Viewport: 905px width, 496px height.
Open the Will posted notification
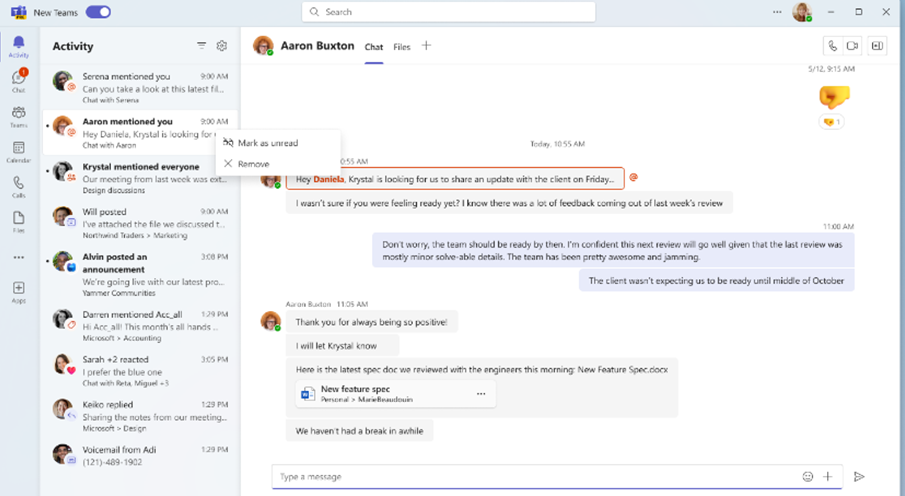[x=140, y=222]
